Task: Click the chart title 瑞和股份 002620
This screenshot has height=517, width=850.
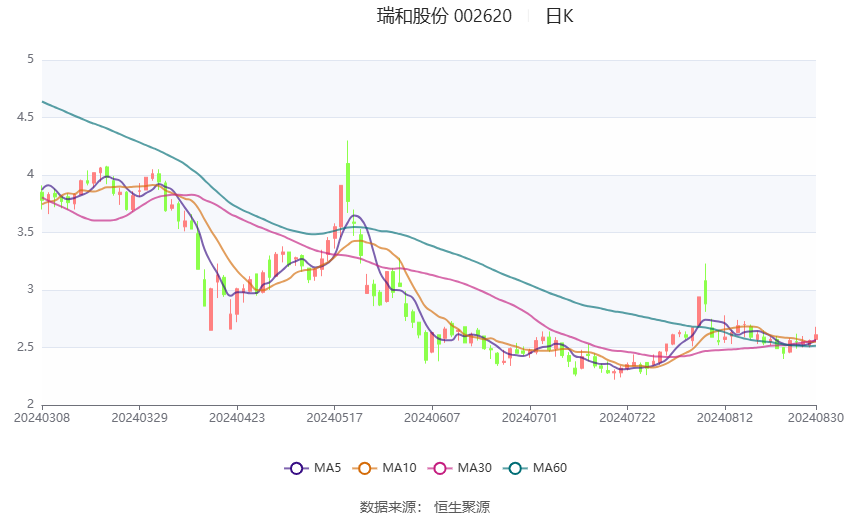Action: (444, 16)
